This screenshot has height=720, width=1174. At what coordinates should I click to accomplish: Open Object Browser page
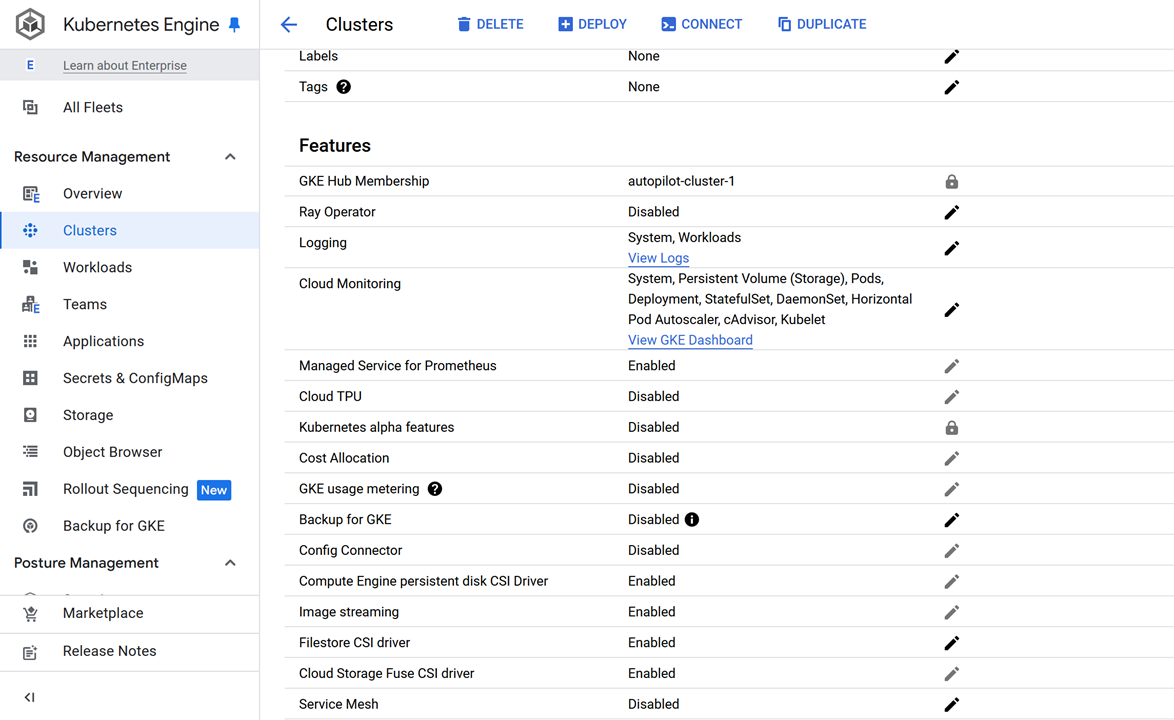130,452
